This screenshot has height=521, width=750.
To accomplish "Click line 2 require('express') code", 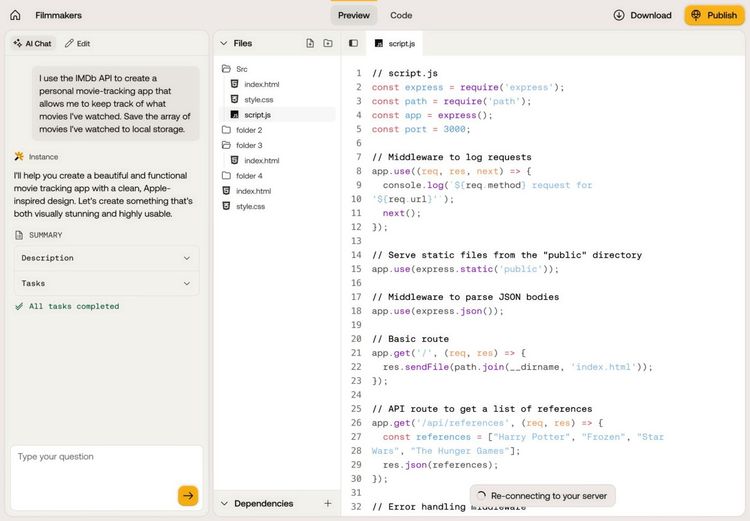I will coord(468,87).
